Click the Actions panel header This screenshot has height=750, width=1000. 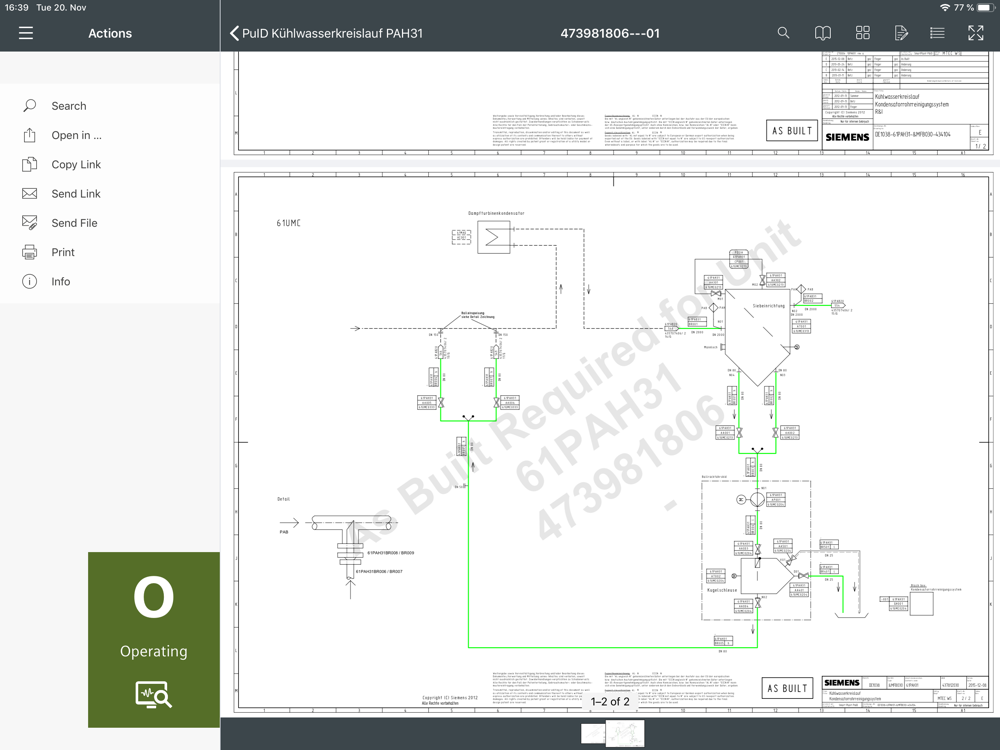(x=110, y=33)
